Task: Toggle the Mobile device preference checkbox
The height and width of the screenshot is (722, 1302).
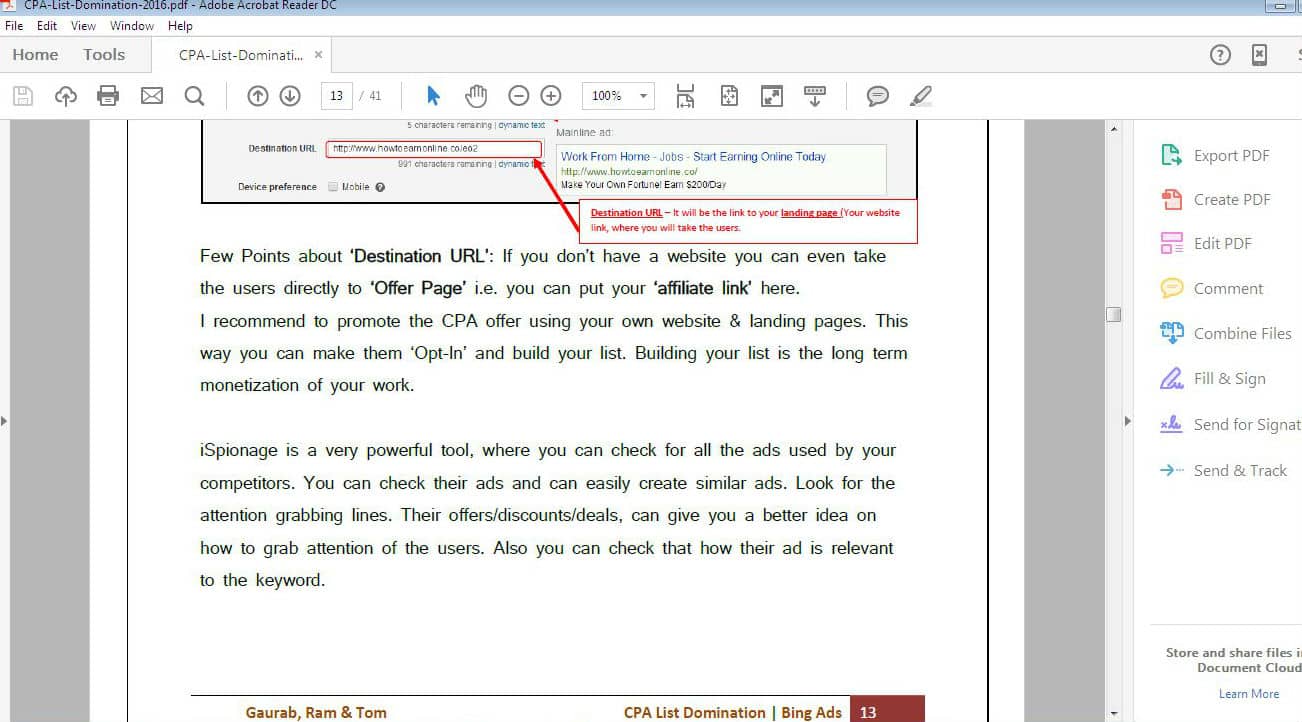Action: tap(333, 187)
